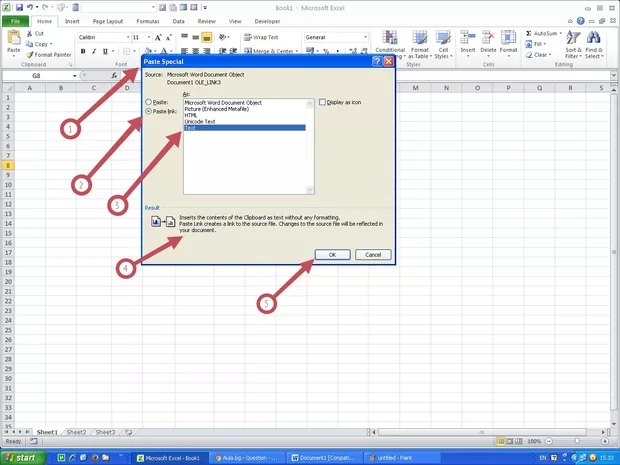The height and width of the screenshot is (465, 620).
Task: Click Wrap Text in the ribbon
Action: [261, 37]
